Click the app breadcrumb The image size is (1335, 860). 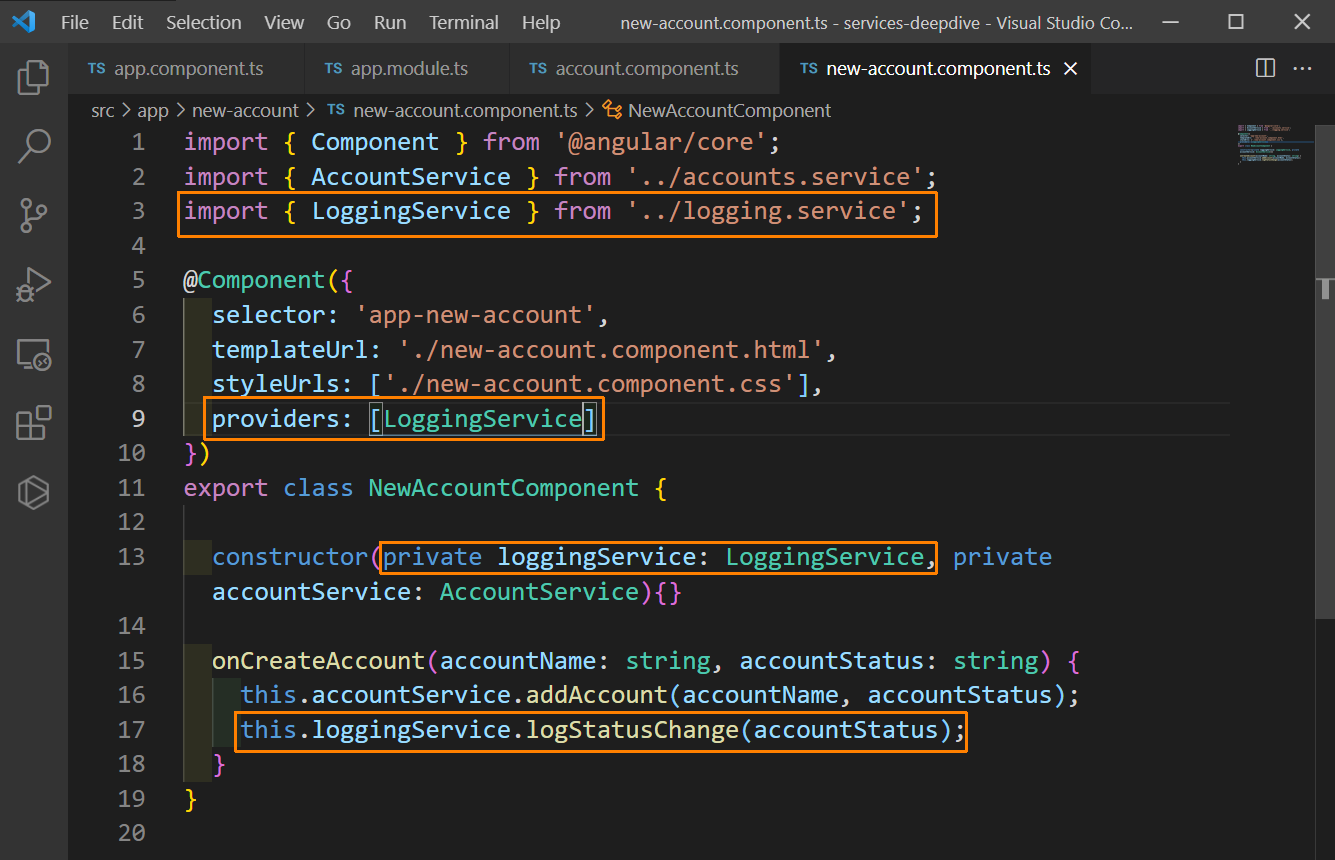153,110
